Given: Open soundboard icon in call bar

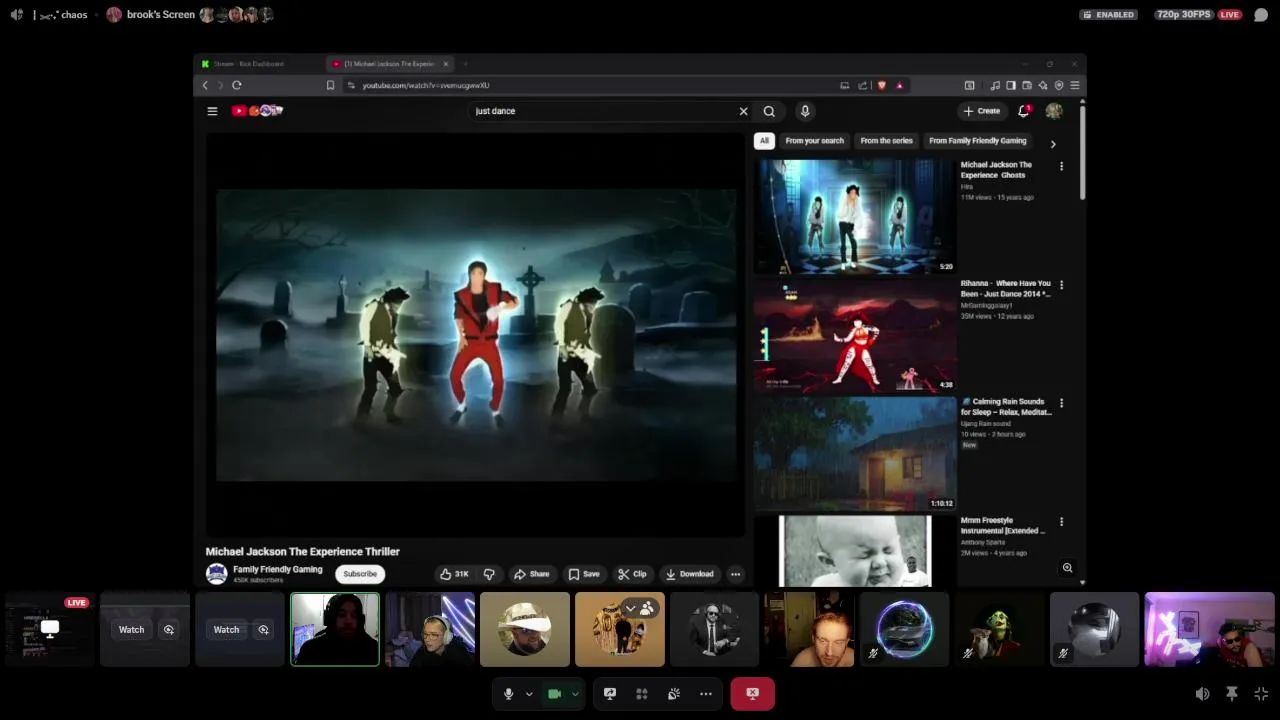Looking at the screenshot, I should [674, 694].
